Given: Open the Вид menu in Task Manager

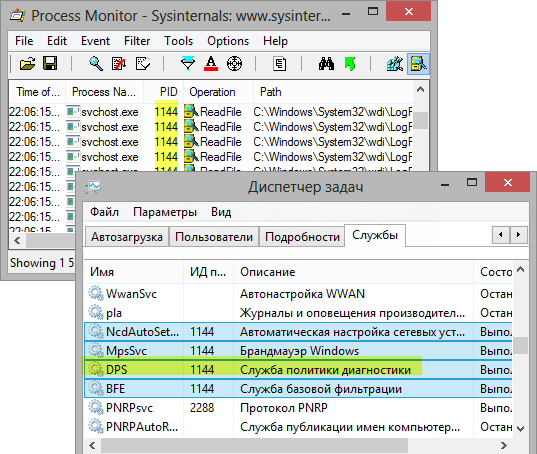Looking at the screenshot, I should 221,212.
